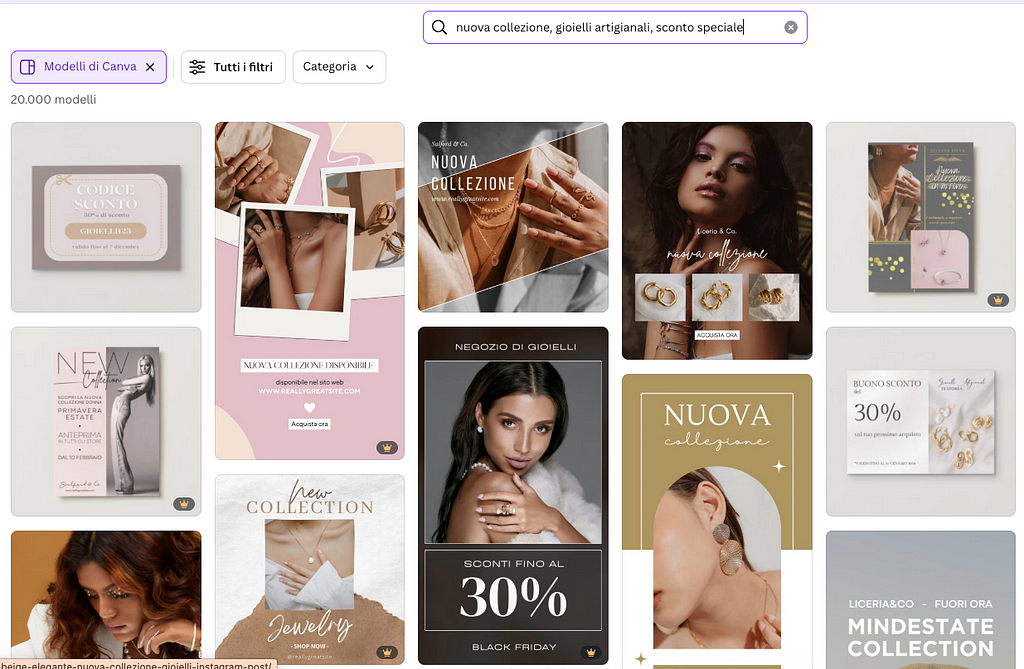
Task: Remove the Modelli di Canva filter
Action: [x=150, y=67]
